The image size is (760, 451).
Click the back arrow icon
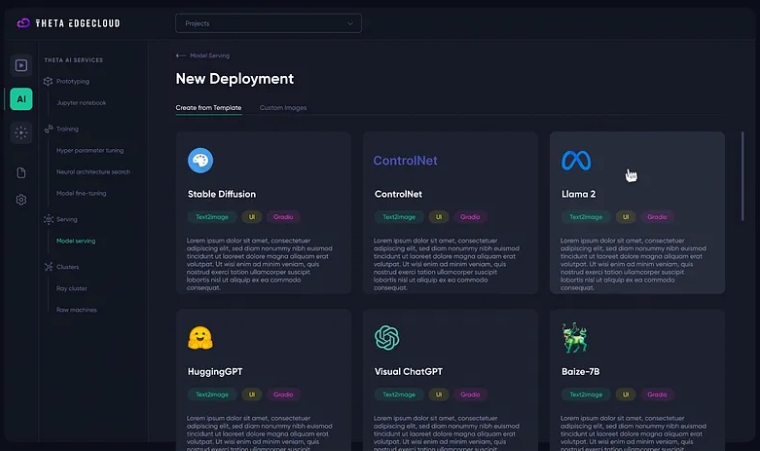tap(181, 56)
